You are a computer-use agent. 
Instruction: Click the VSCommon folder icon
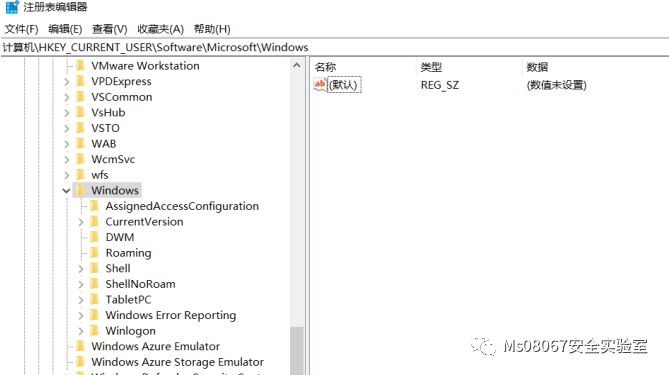point(80,97)
